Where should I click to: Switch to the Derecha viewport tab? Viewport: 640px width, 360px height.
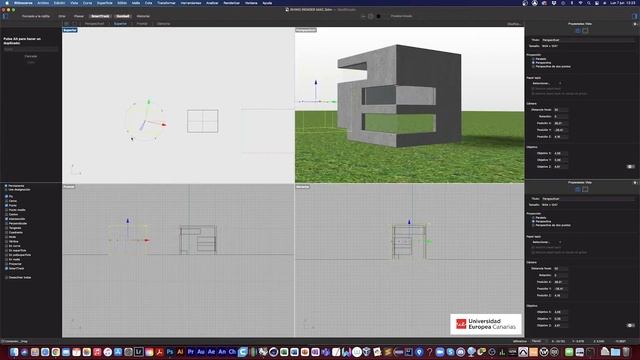(163, 24)
